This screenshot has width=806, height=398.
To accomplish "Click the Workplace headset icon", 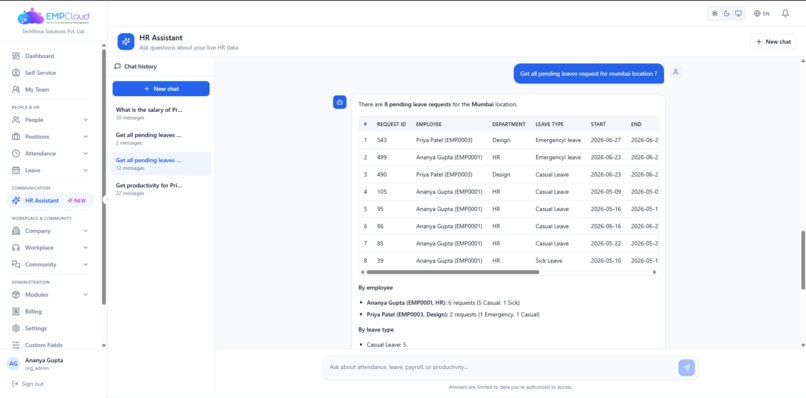I will pos(16,248).
